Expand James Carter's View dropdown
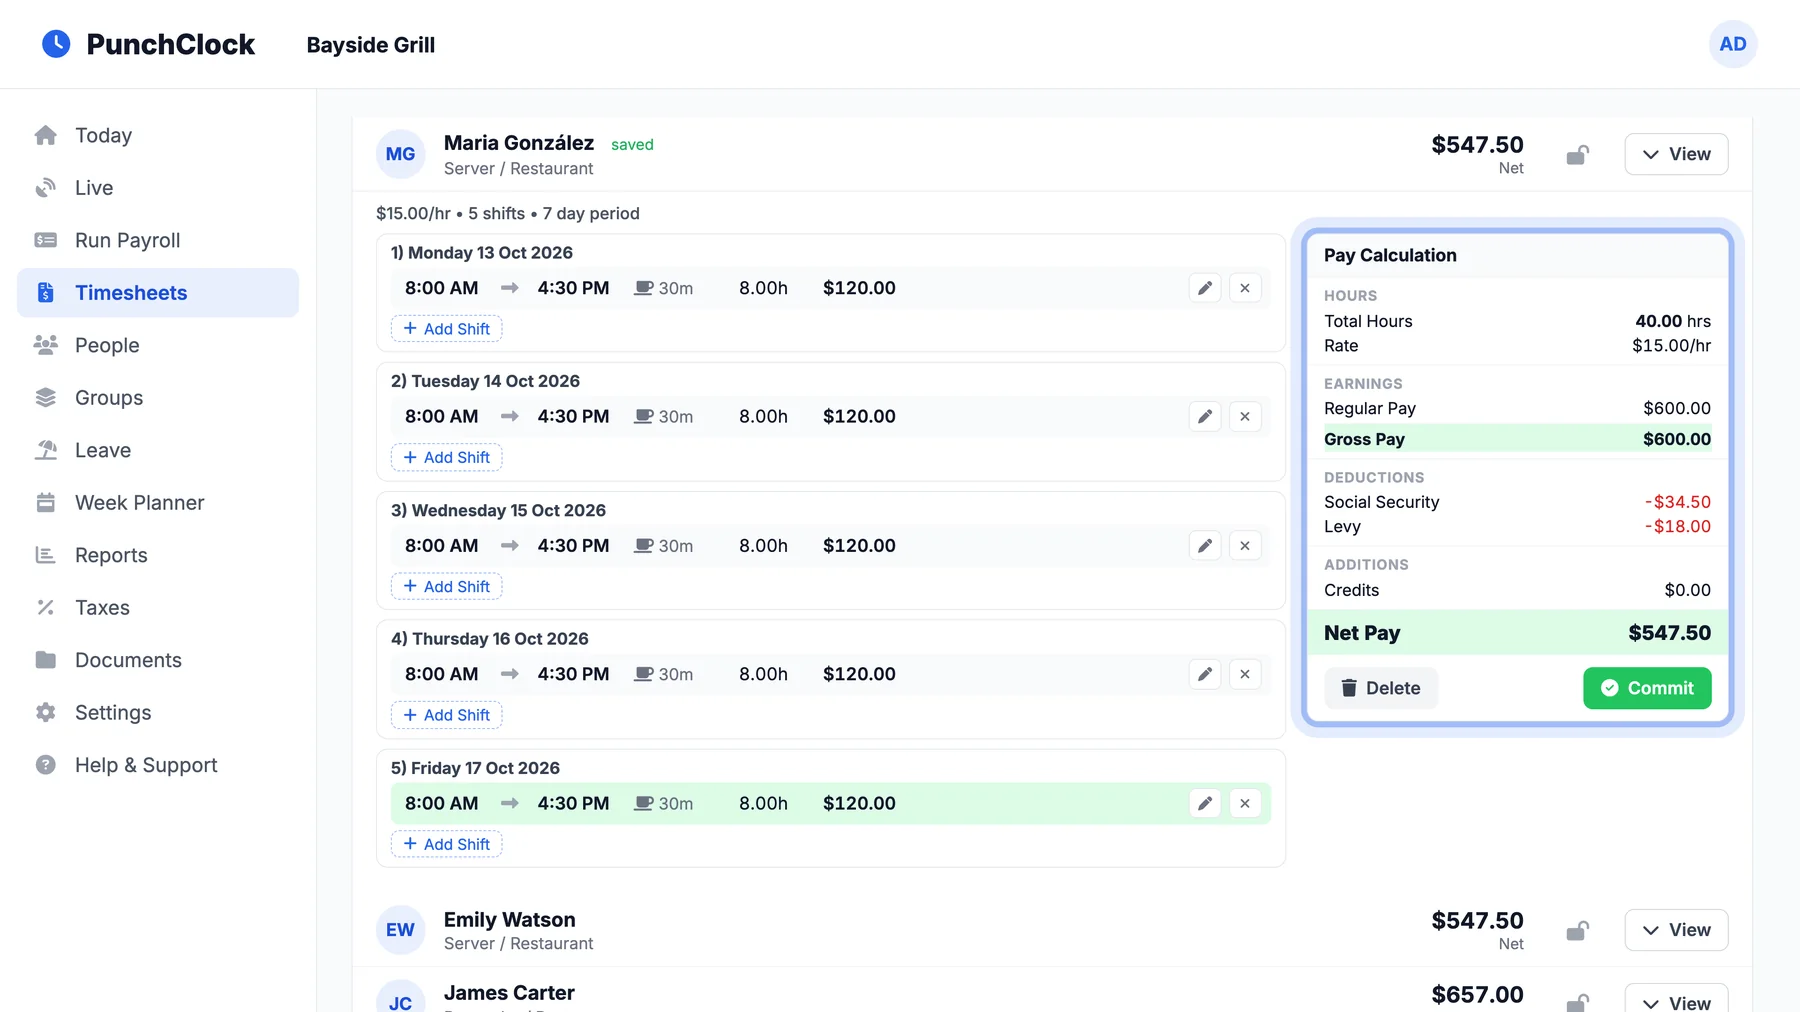 pyautogui.click(x=1676, y=999)
